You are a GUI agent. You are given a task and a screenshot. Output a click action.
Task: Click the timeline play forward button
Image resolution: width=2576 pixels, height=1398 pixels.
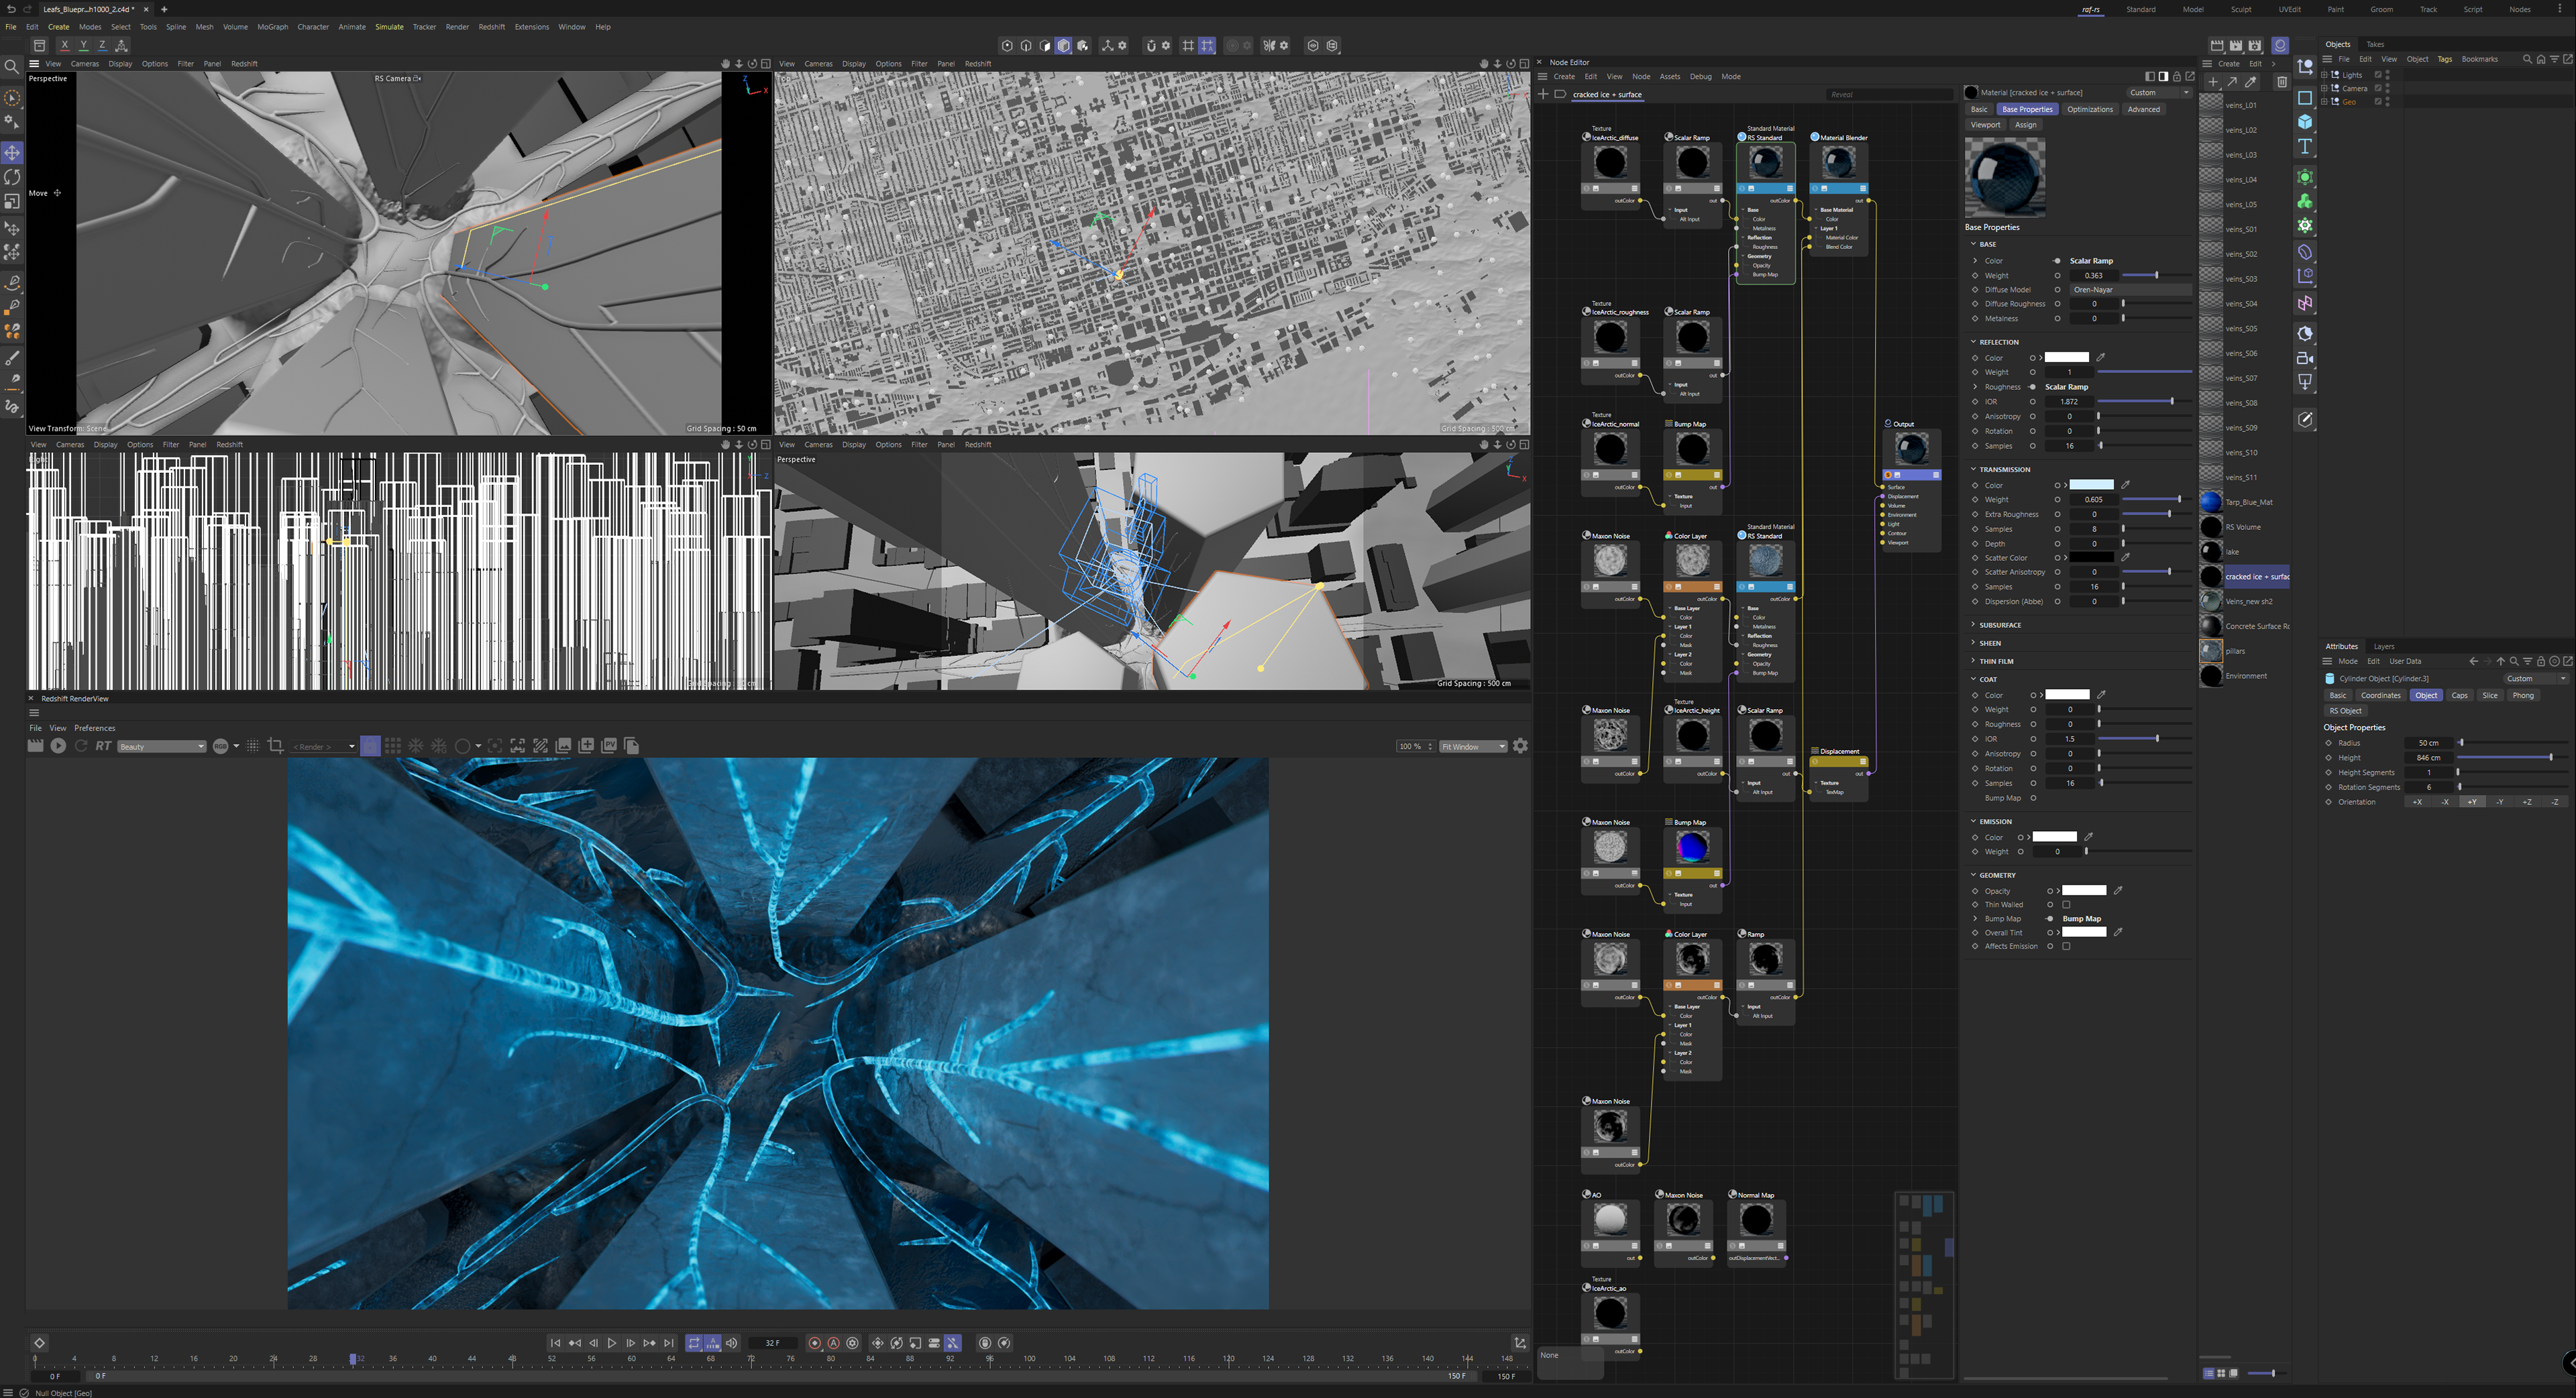tap(612, 1343)
